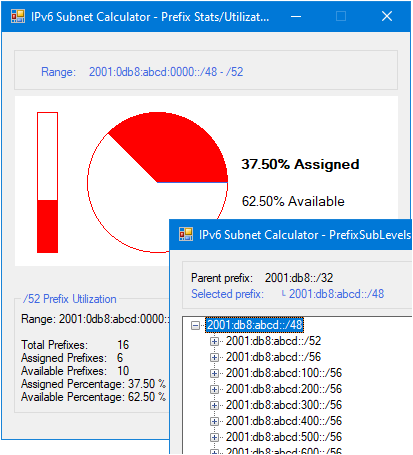Click the selected prefix 2001:db8:abcd::/48 link
Image resolution: width=413 pixels, height=455 pixels.
pos(336,294)
